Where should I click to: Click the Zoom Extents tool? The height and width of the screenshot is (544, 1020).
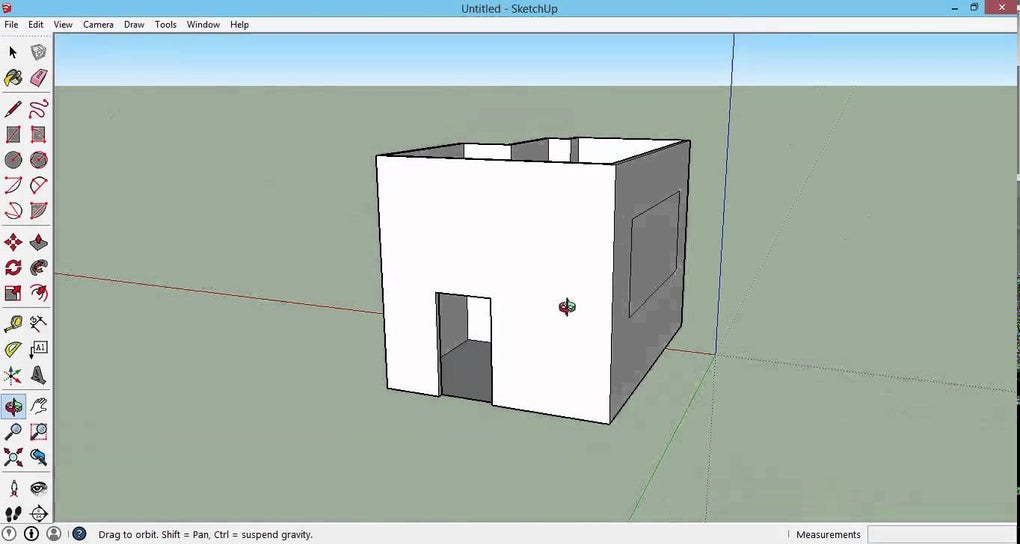coord(13,457)
